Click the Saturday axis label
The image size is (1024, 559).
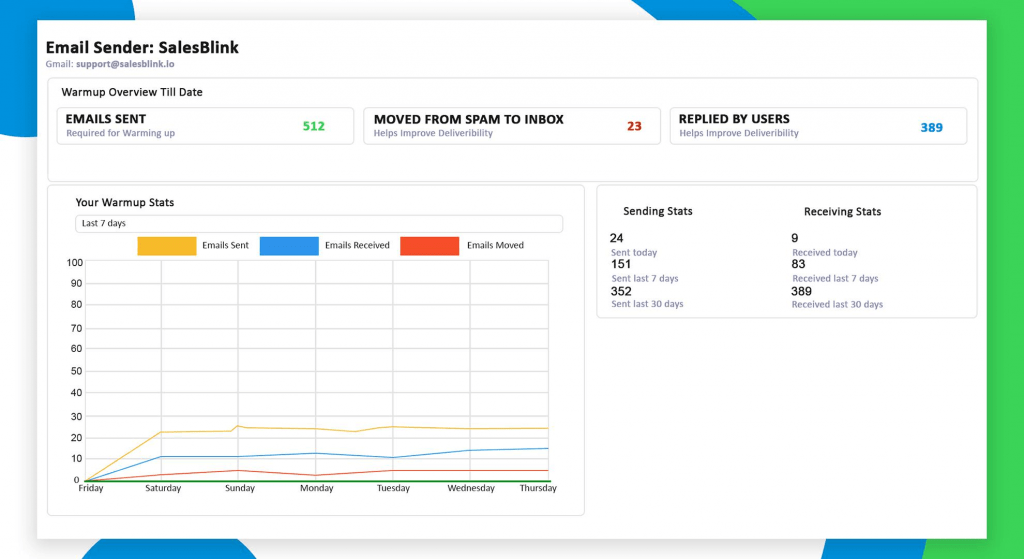pyautogui.click(x=163, y=488)
